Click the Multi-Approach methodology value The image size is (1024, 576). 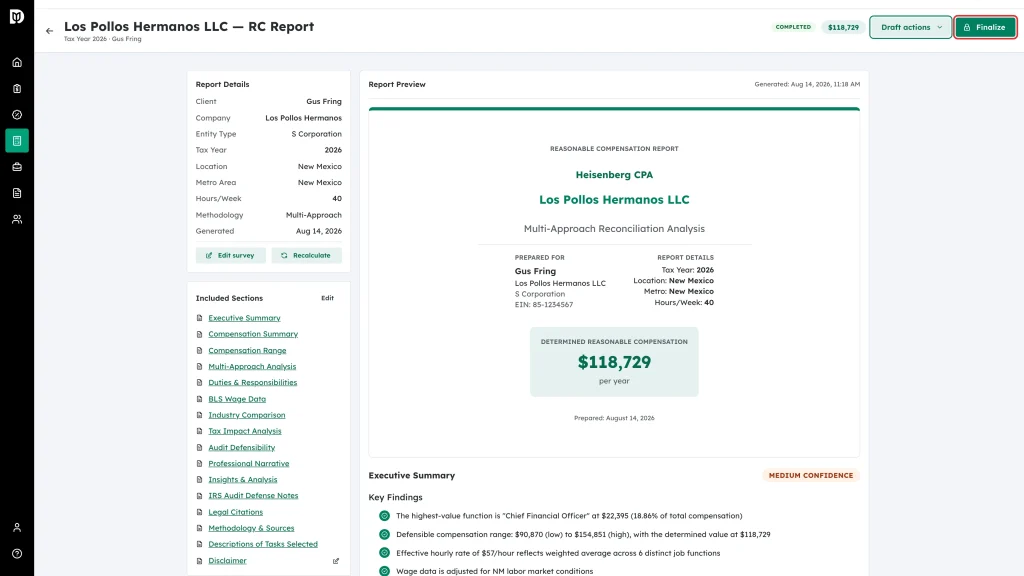click(313, 215)
